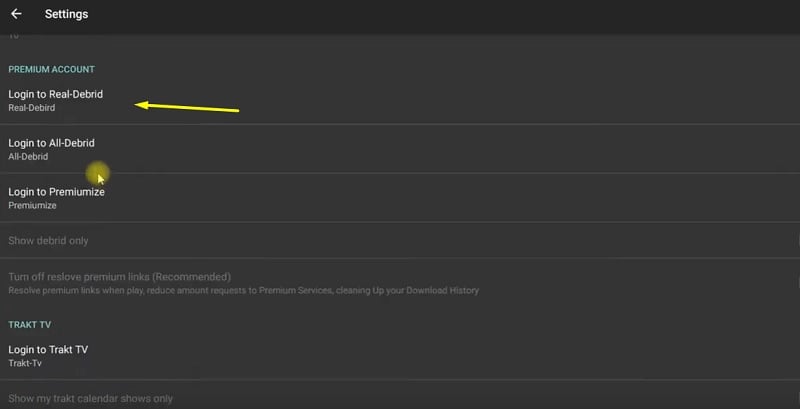
Task: Click the Premiumize subtitle text
Action: (x=32, y=206)
